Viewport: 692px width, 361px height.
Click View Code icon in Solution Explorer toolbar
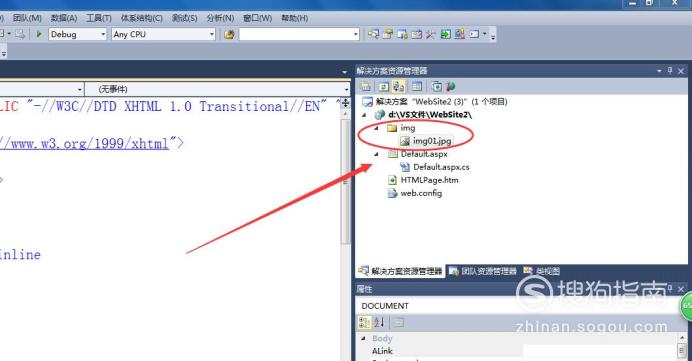(x=417, y=86)
